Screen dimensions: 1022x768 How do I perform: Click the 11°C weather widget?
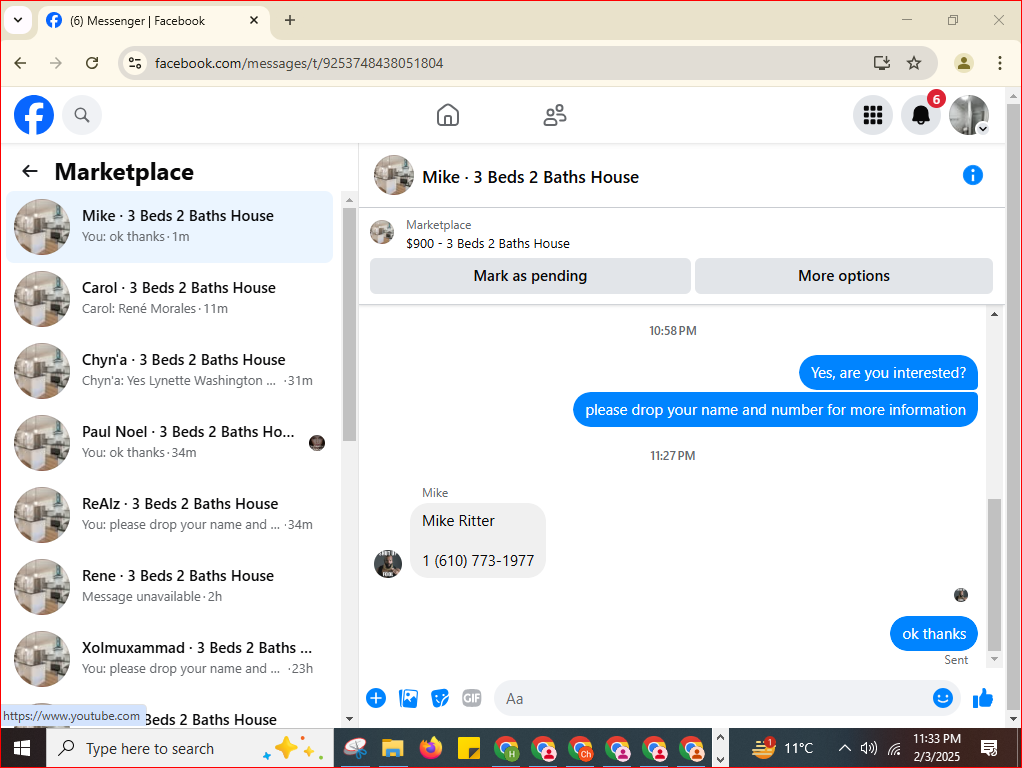[783, 748]
